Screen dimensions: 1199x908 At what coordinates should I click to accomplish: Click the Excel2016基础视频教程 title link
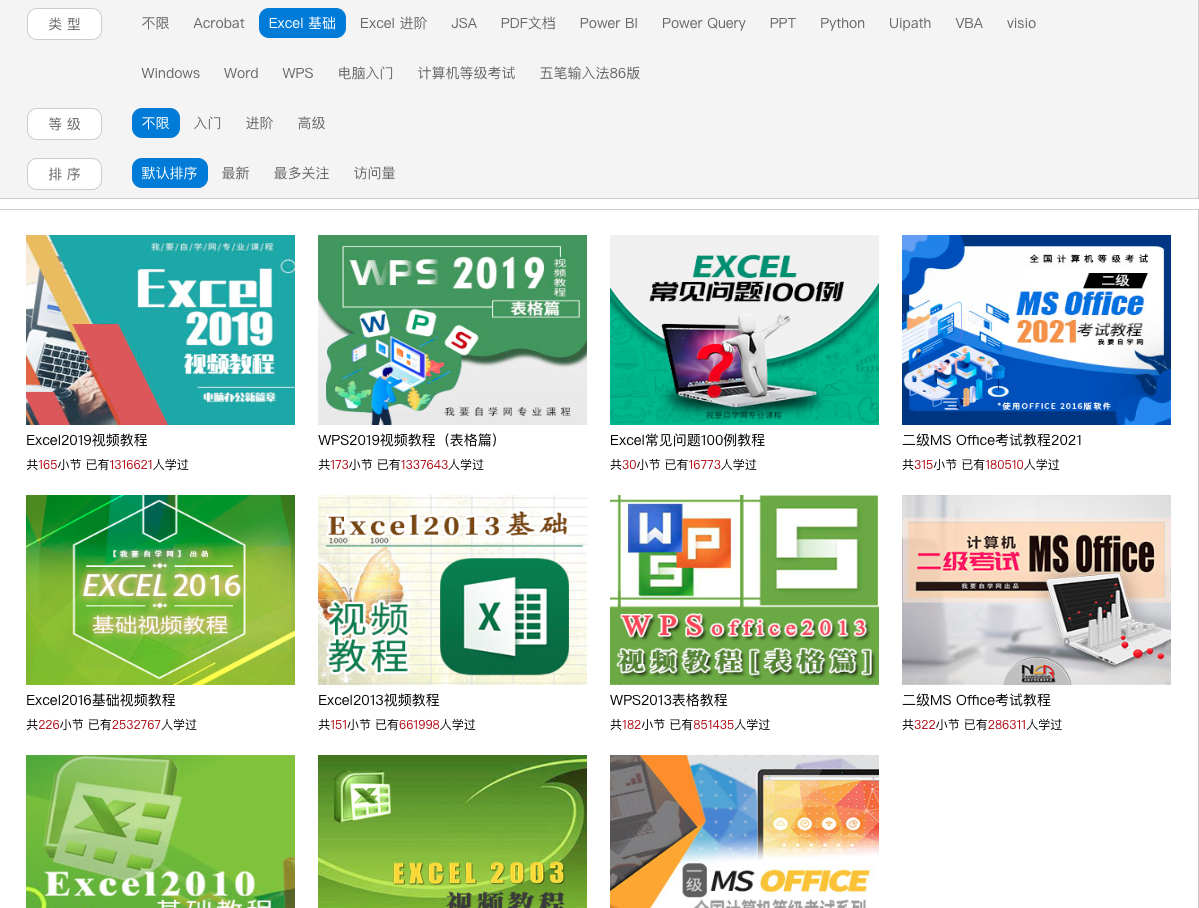click(101, 700)
